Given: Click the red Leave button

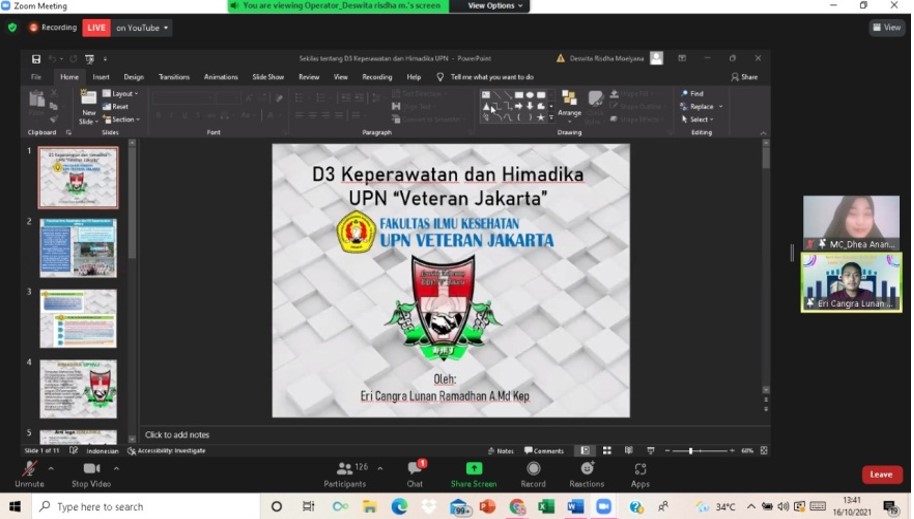Looking at the screenshot, I should [x=881, y=474].
